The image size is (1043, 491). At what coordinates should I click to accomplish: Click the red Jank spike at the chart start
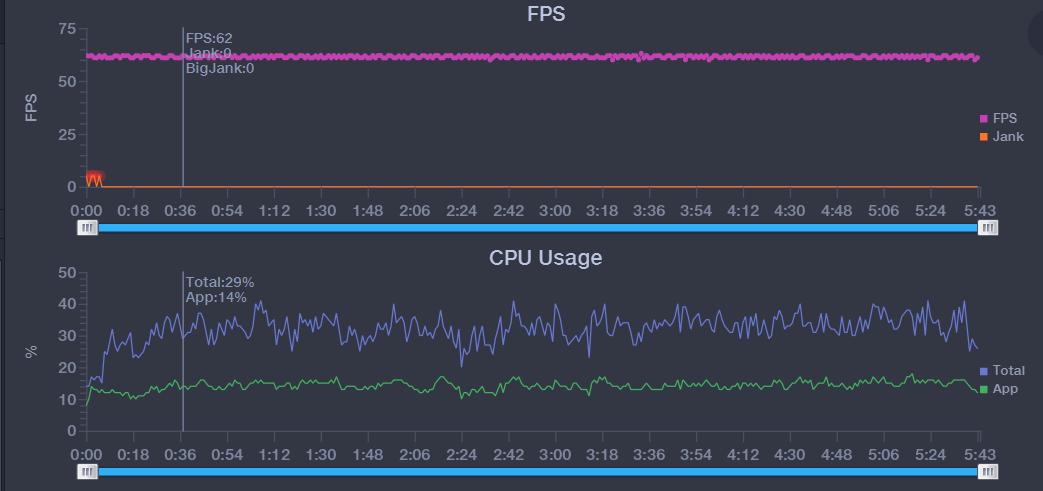94,179
